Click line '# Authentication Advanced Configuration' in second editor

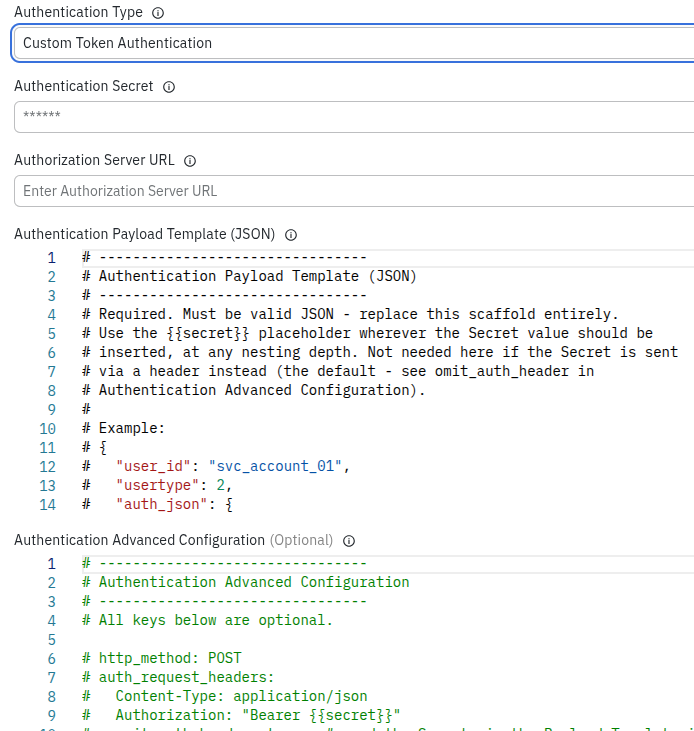pos(246,583)
